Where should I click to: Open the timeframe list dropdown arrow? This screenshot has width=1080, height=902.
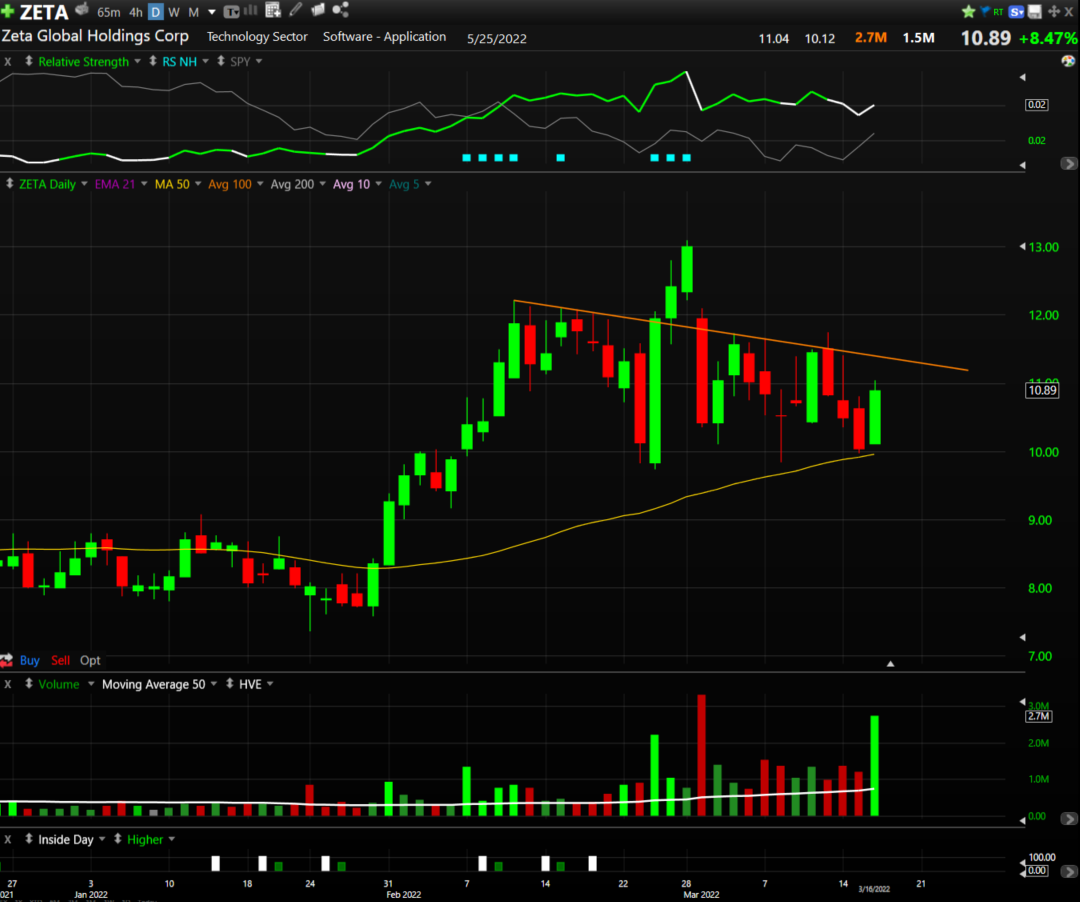(x=212, y=12)
